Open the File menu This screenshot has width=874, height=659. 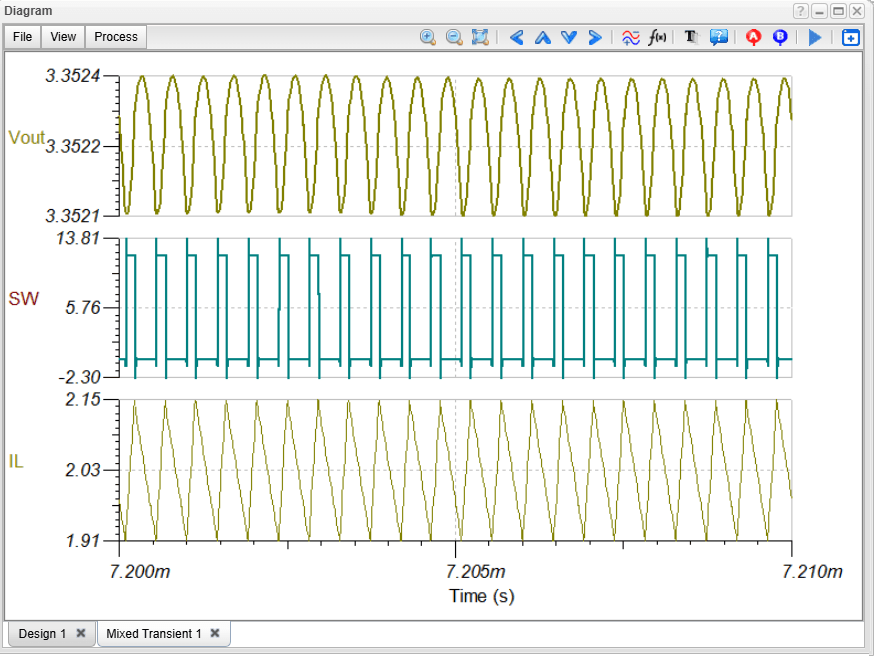(22, 37)
